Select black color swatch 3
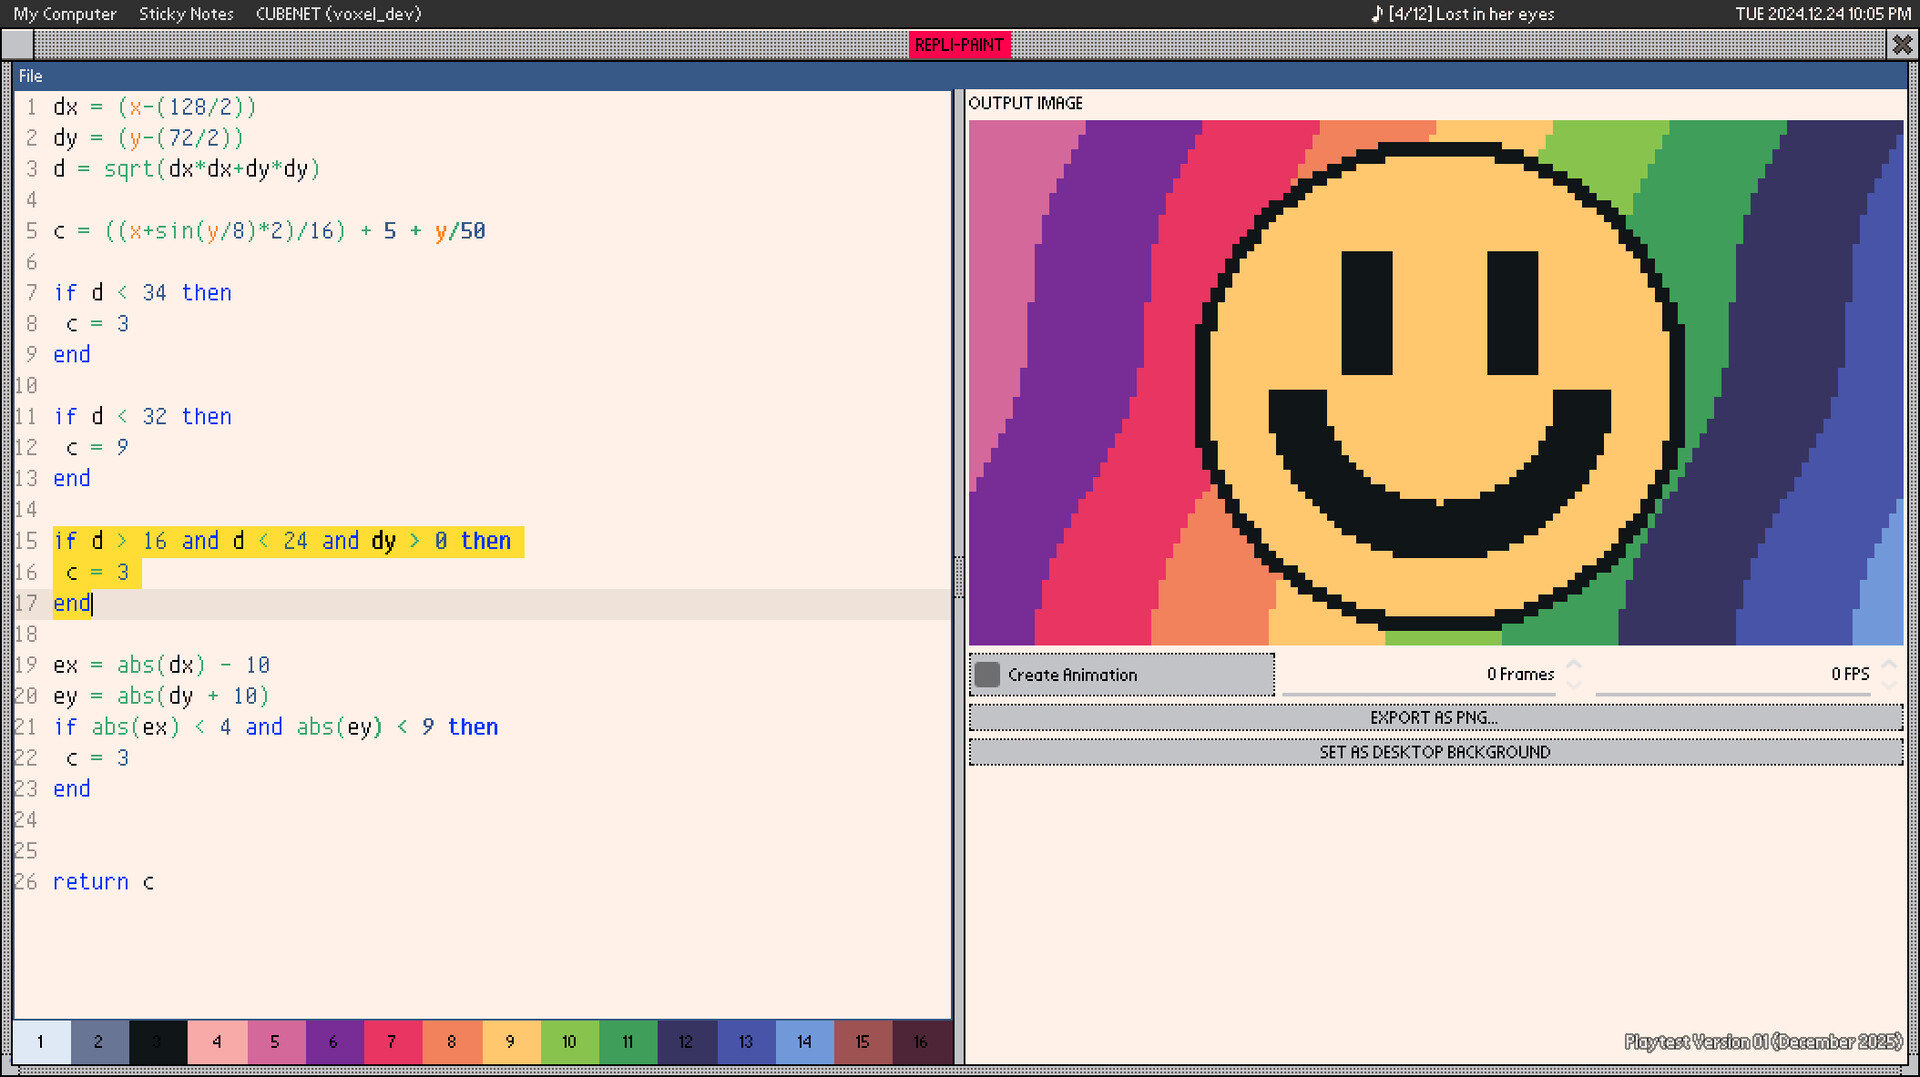 [157, 1042]
